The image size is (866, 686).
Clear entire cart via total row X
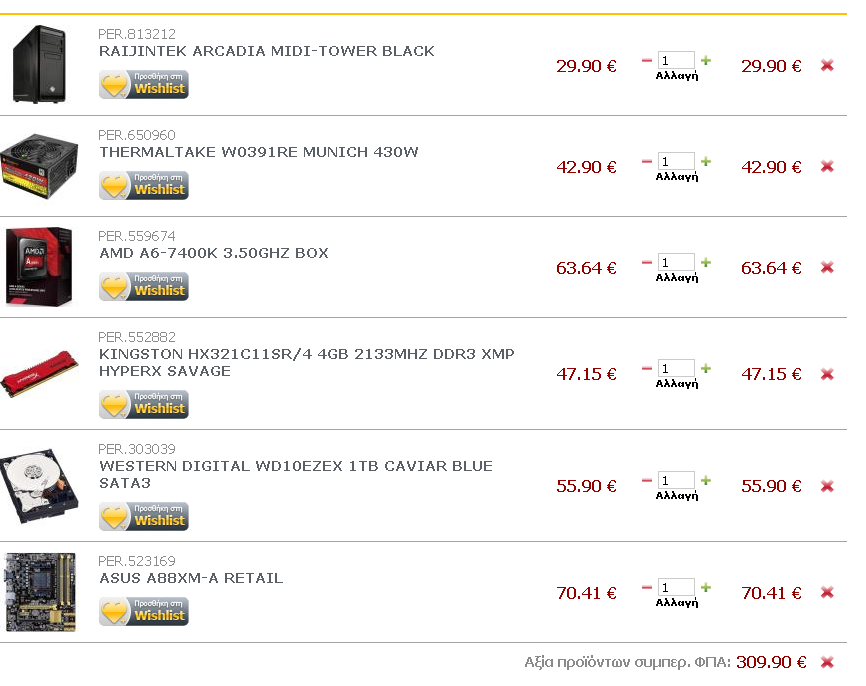827,661
